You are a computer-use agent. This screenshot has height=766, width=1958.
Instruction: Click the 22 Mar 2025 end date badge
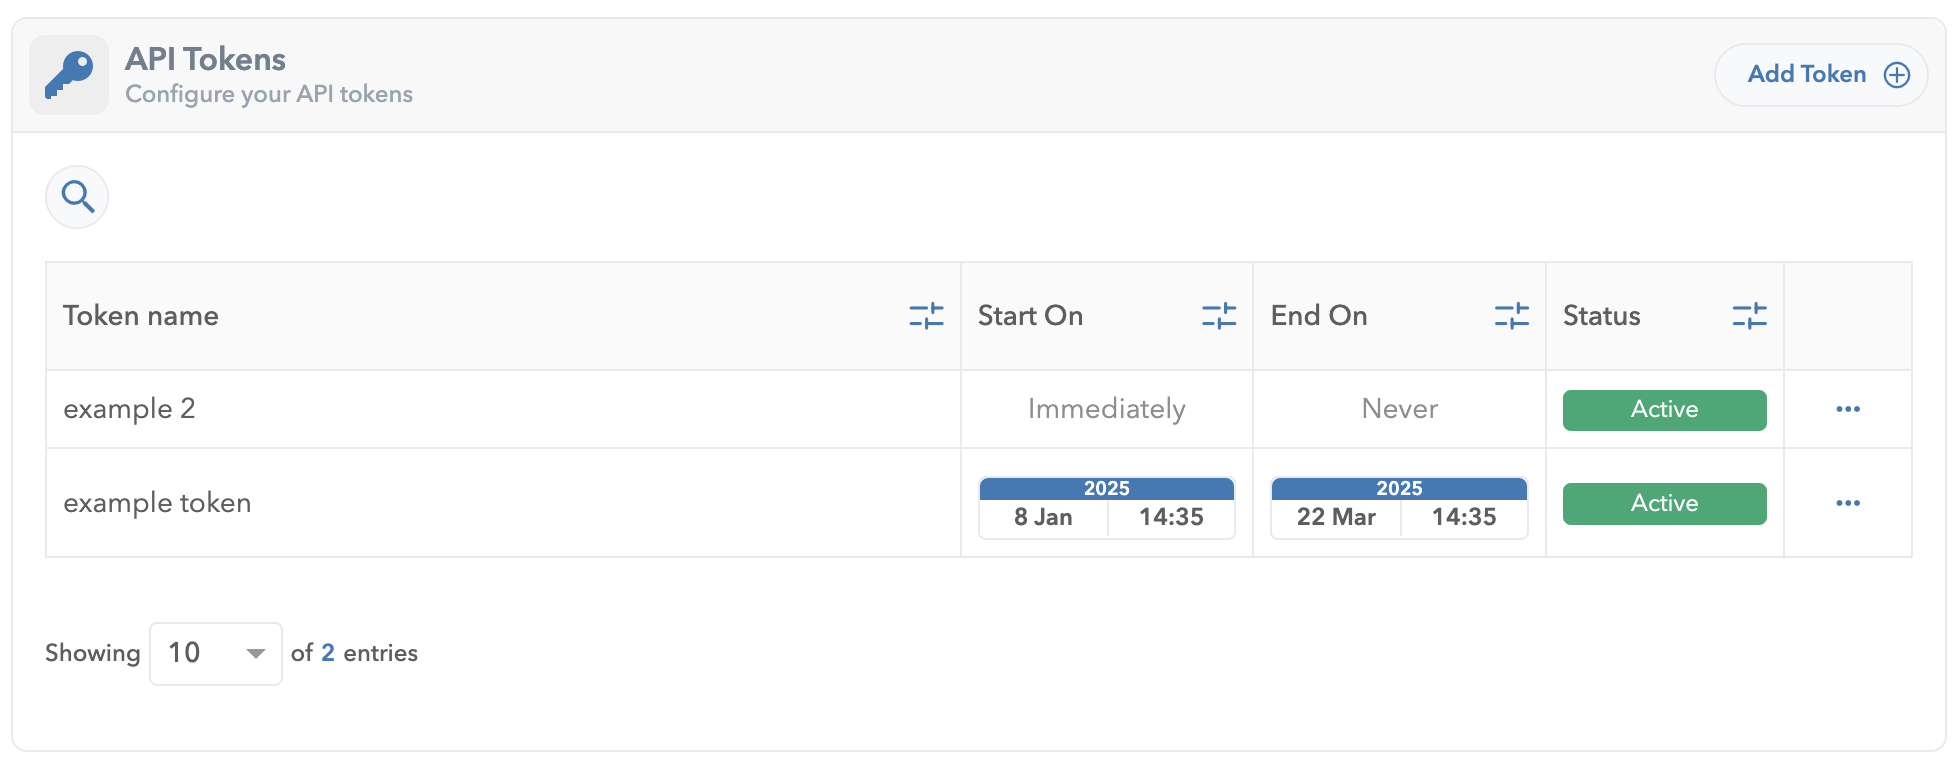pyautogui.click(x=1398, y=508)
